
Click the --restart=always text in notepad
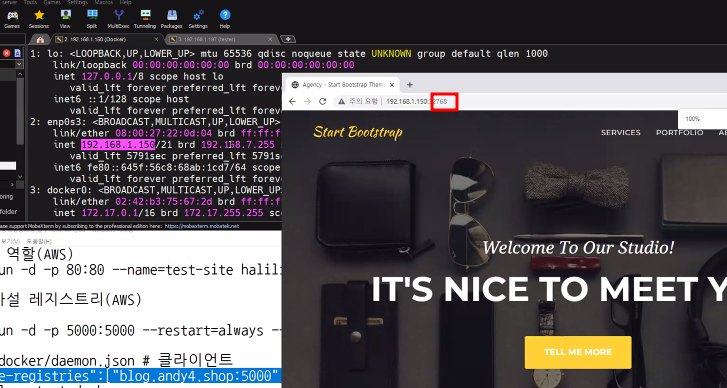click(x=202, y=331)
